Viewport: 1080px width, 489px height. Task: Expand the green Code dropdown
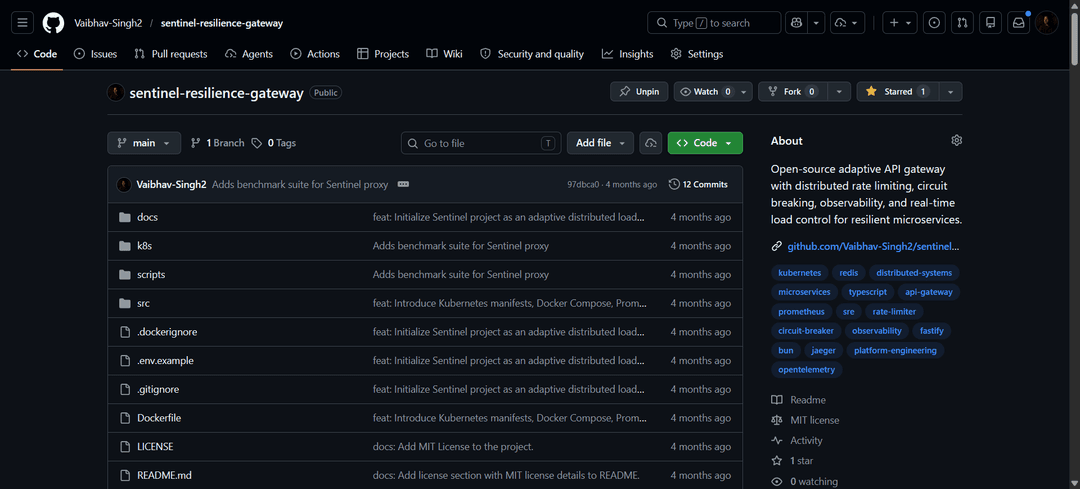pyautogui.click(x=705, y=143)
